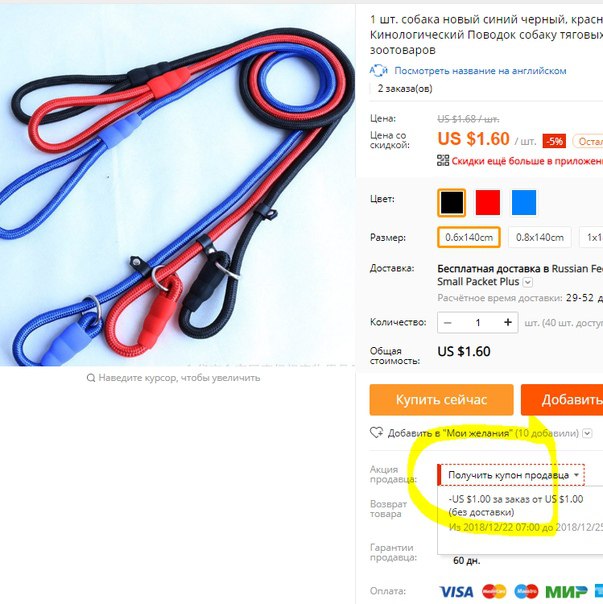Choose the blue color swatch
The width and height of the screenshot is (603, 604).
[x=524, y=203]
